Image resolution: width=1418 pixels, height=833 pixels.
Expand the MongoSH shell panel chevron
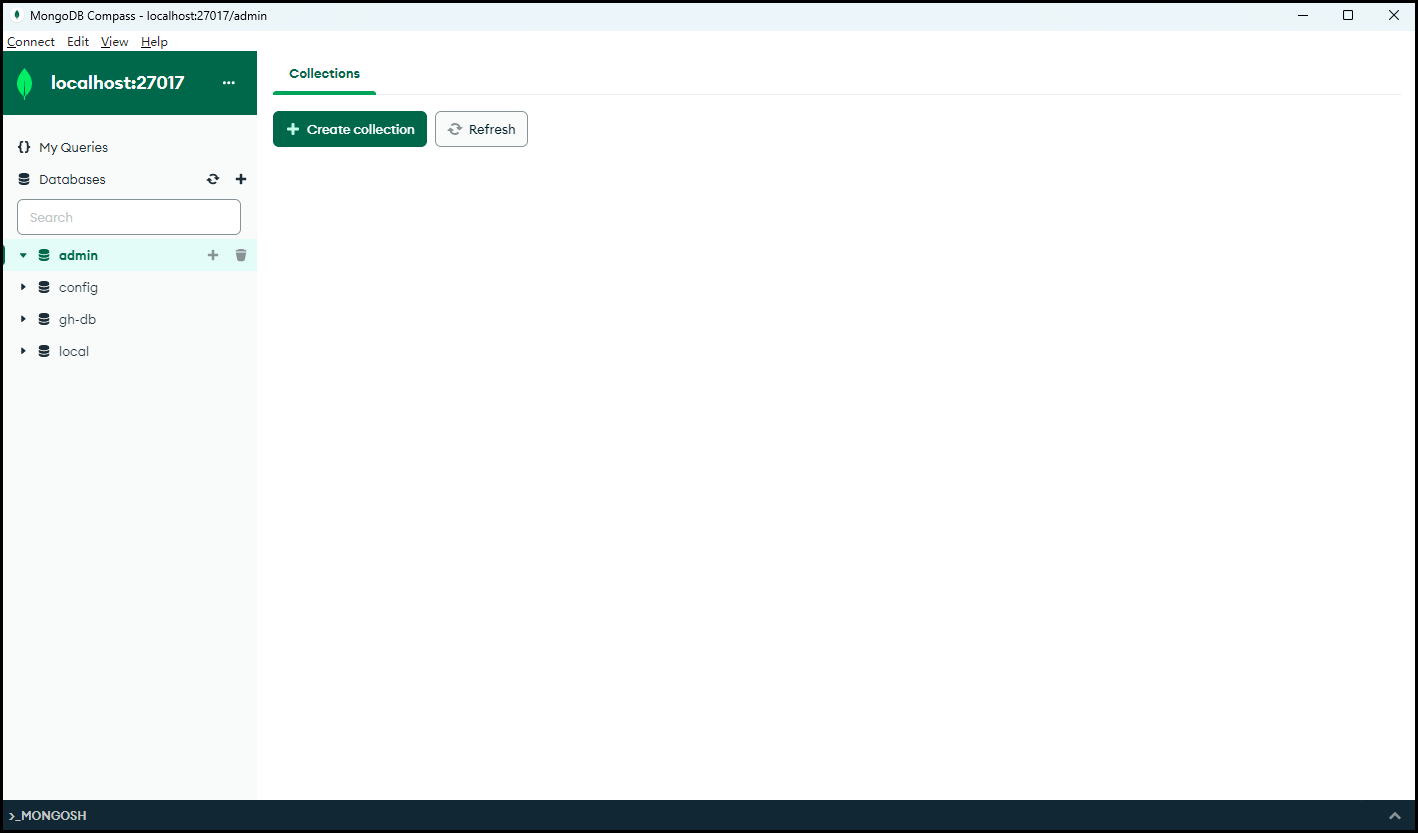tap(1395, 816)
